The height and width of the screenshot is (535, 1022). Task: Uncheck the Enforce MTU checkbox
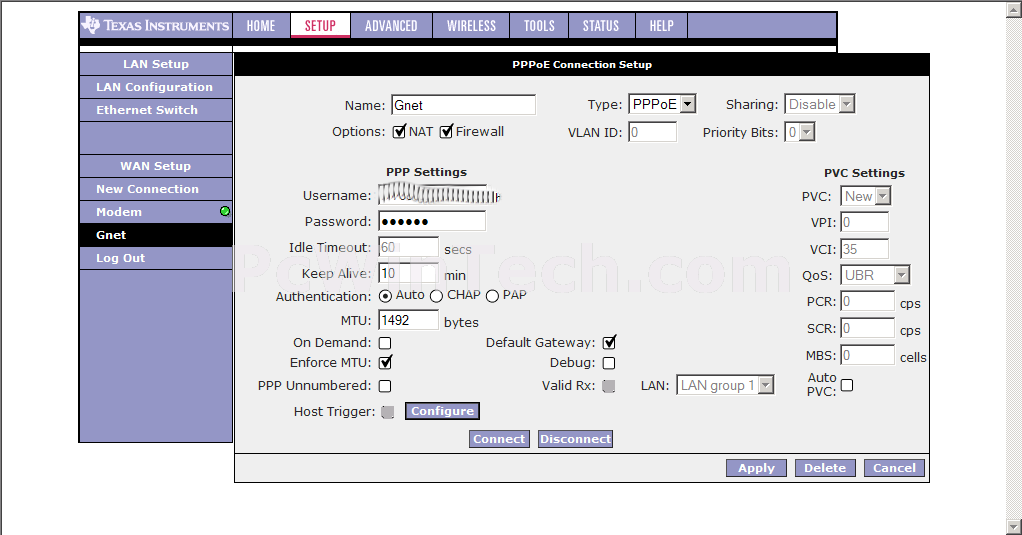tap(385, 362)
